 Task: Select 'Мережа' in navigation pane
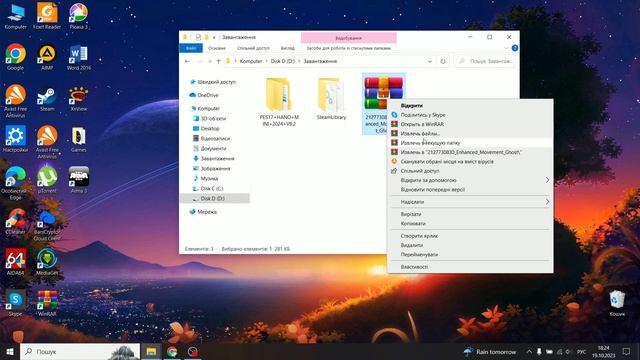pyautogui.click(x=207, y=212)
